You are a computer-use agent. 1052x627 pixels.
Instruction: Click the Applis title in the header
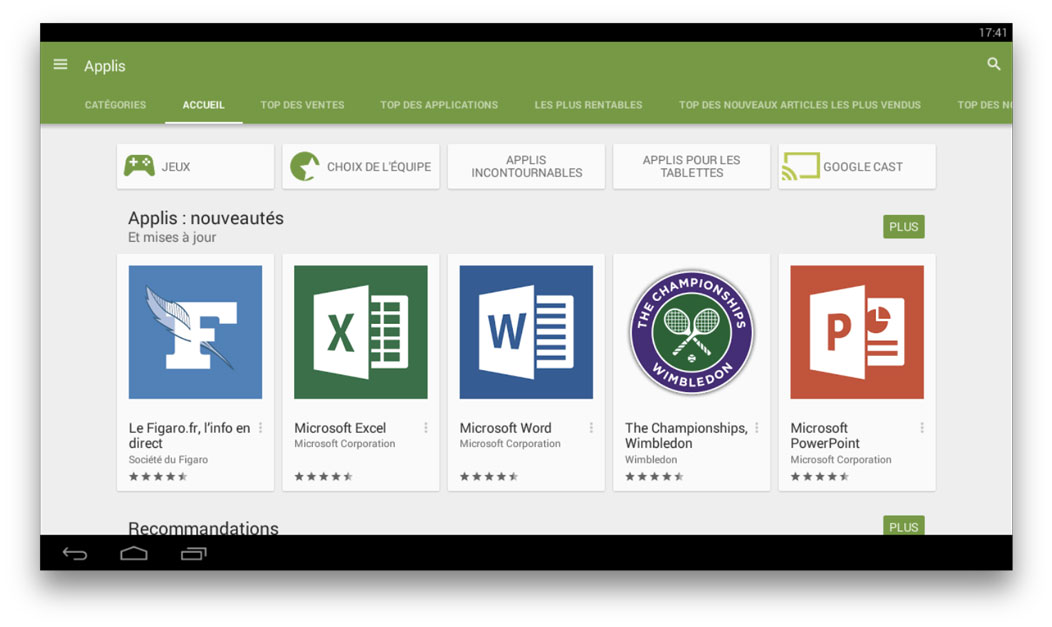105,66
